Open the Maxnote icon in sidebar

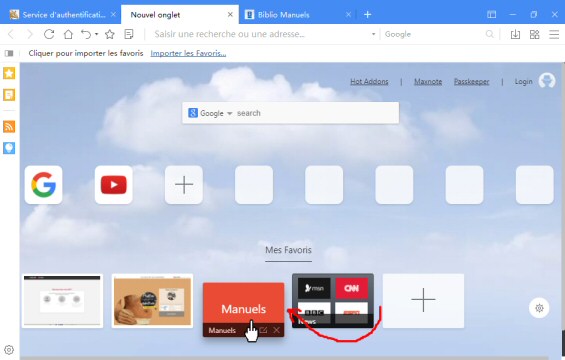point(9,95)
